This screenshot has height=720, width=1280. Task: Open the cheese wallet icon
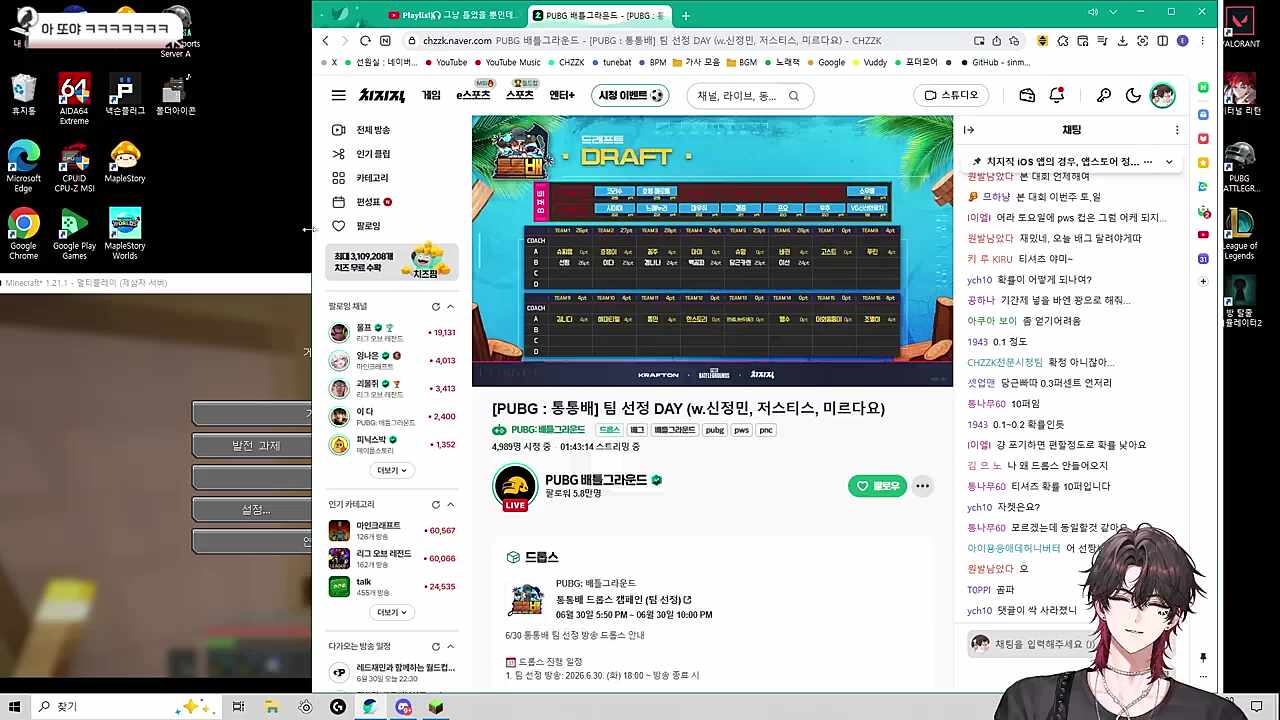[x=1027, y=96]
